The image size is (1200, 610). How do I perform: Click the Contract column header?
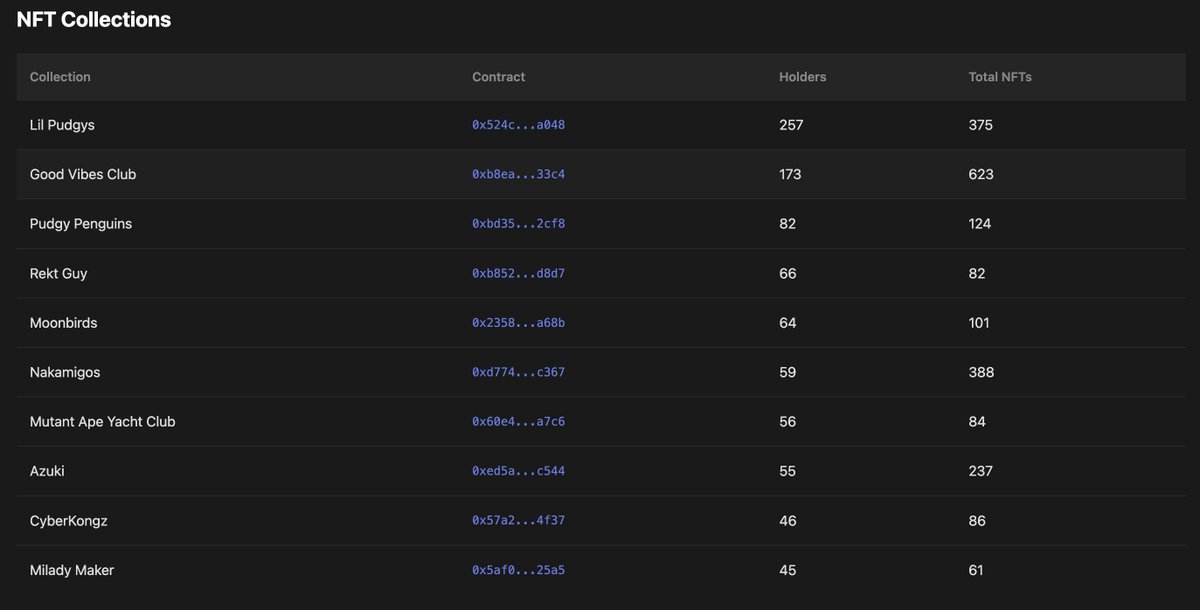[x=499, y=77]
